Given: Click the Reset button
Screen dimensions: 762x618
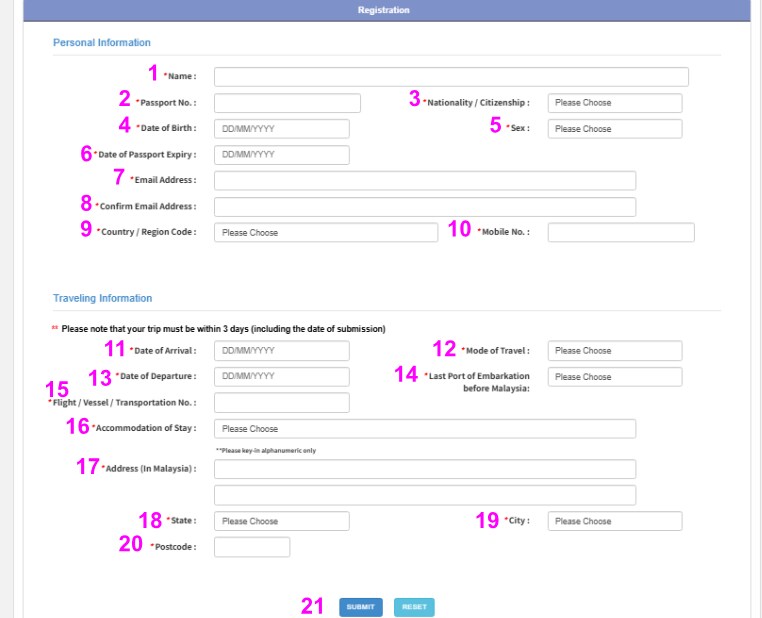Looking at the screenshot, I should point(414,607).
